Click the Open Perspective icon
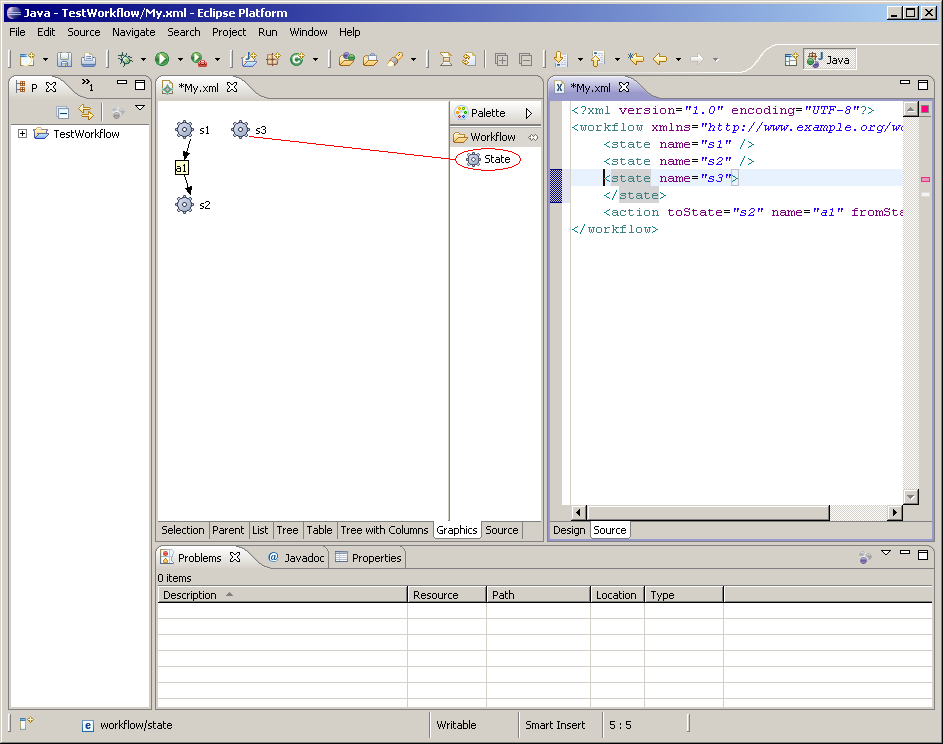This screenshot has height=744, width=943. coord(791,60)
